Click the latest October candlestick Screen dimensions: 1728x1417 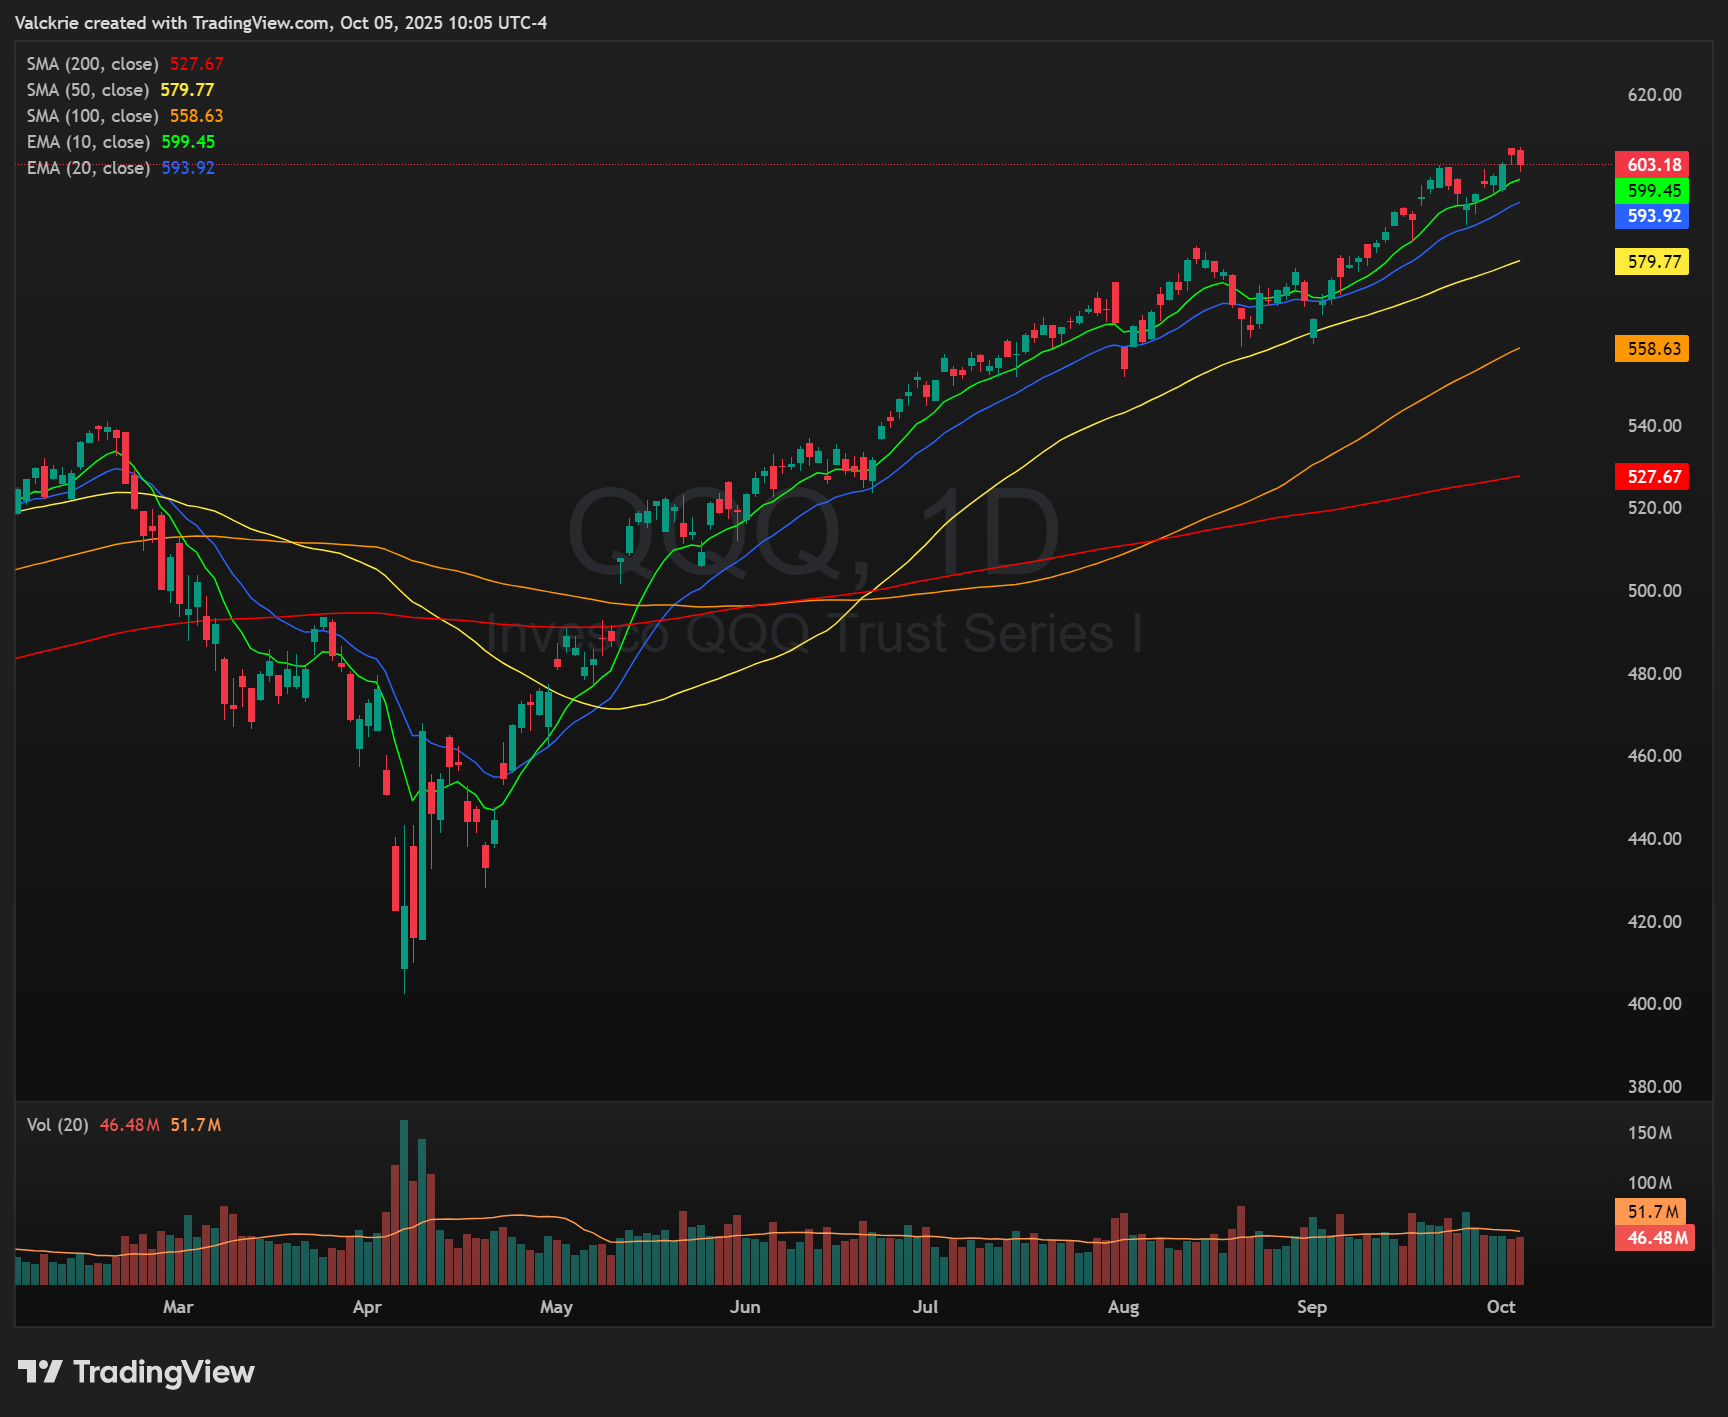pos(1520,158)
